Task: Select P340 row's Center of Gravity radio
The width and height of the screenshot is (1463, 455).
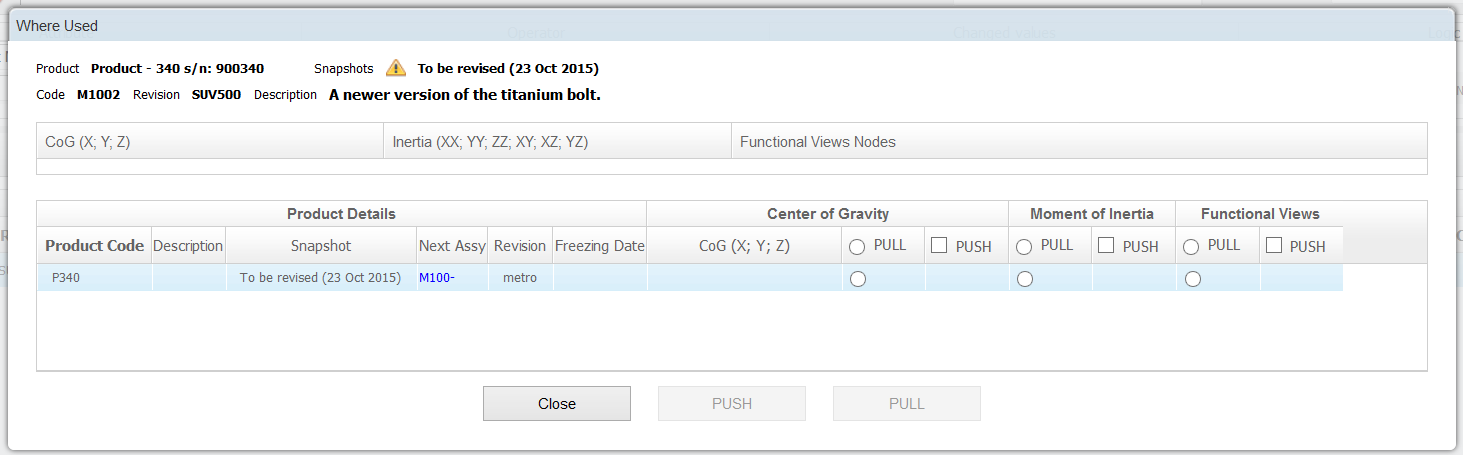Action: pos(857,280)
